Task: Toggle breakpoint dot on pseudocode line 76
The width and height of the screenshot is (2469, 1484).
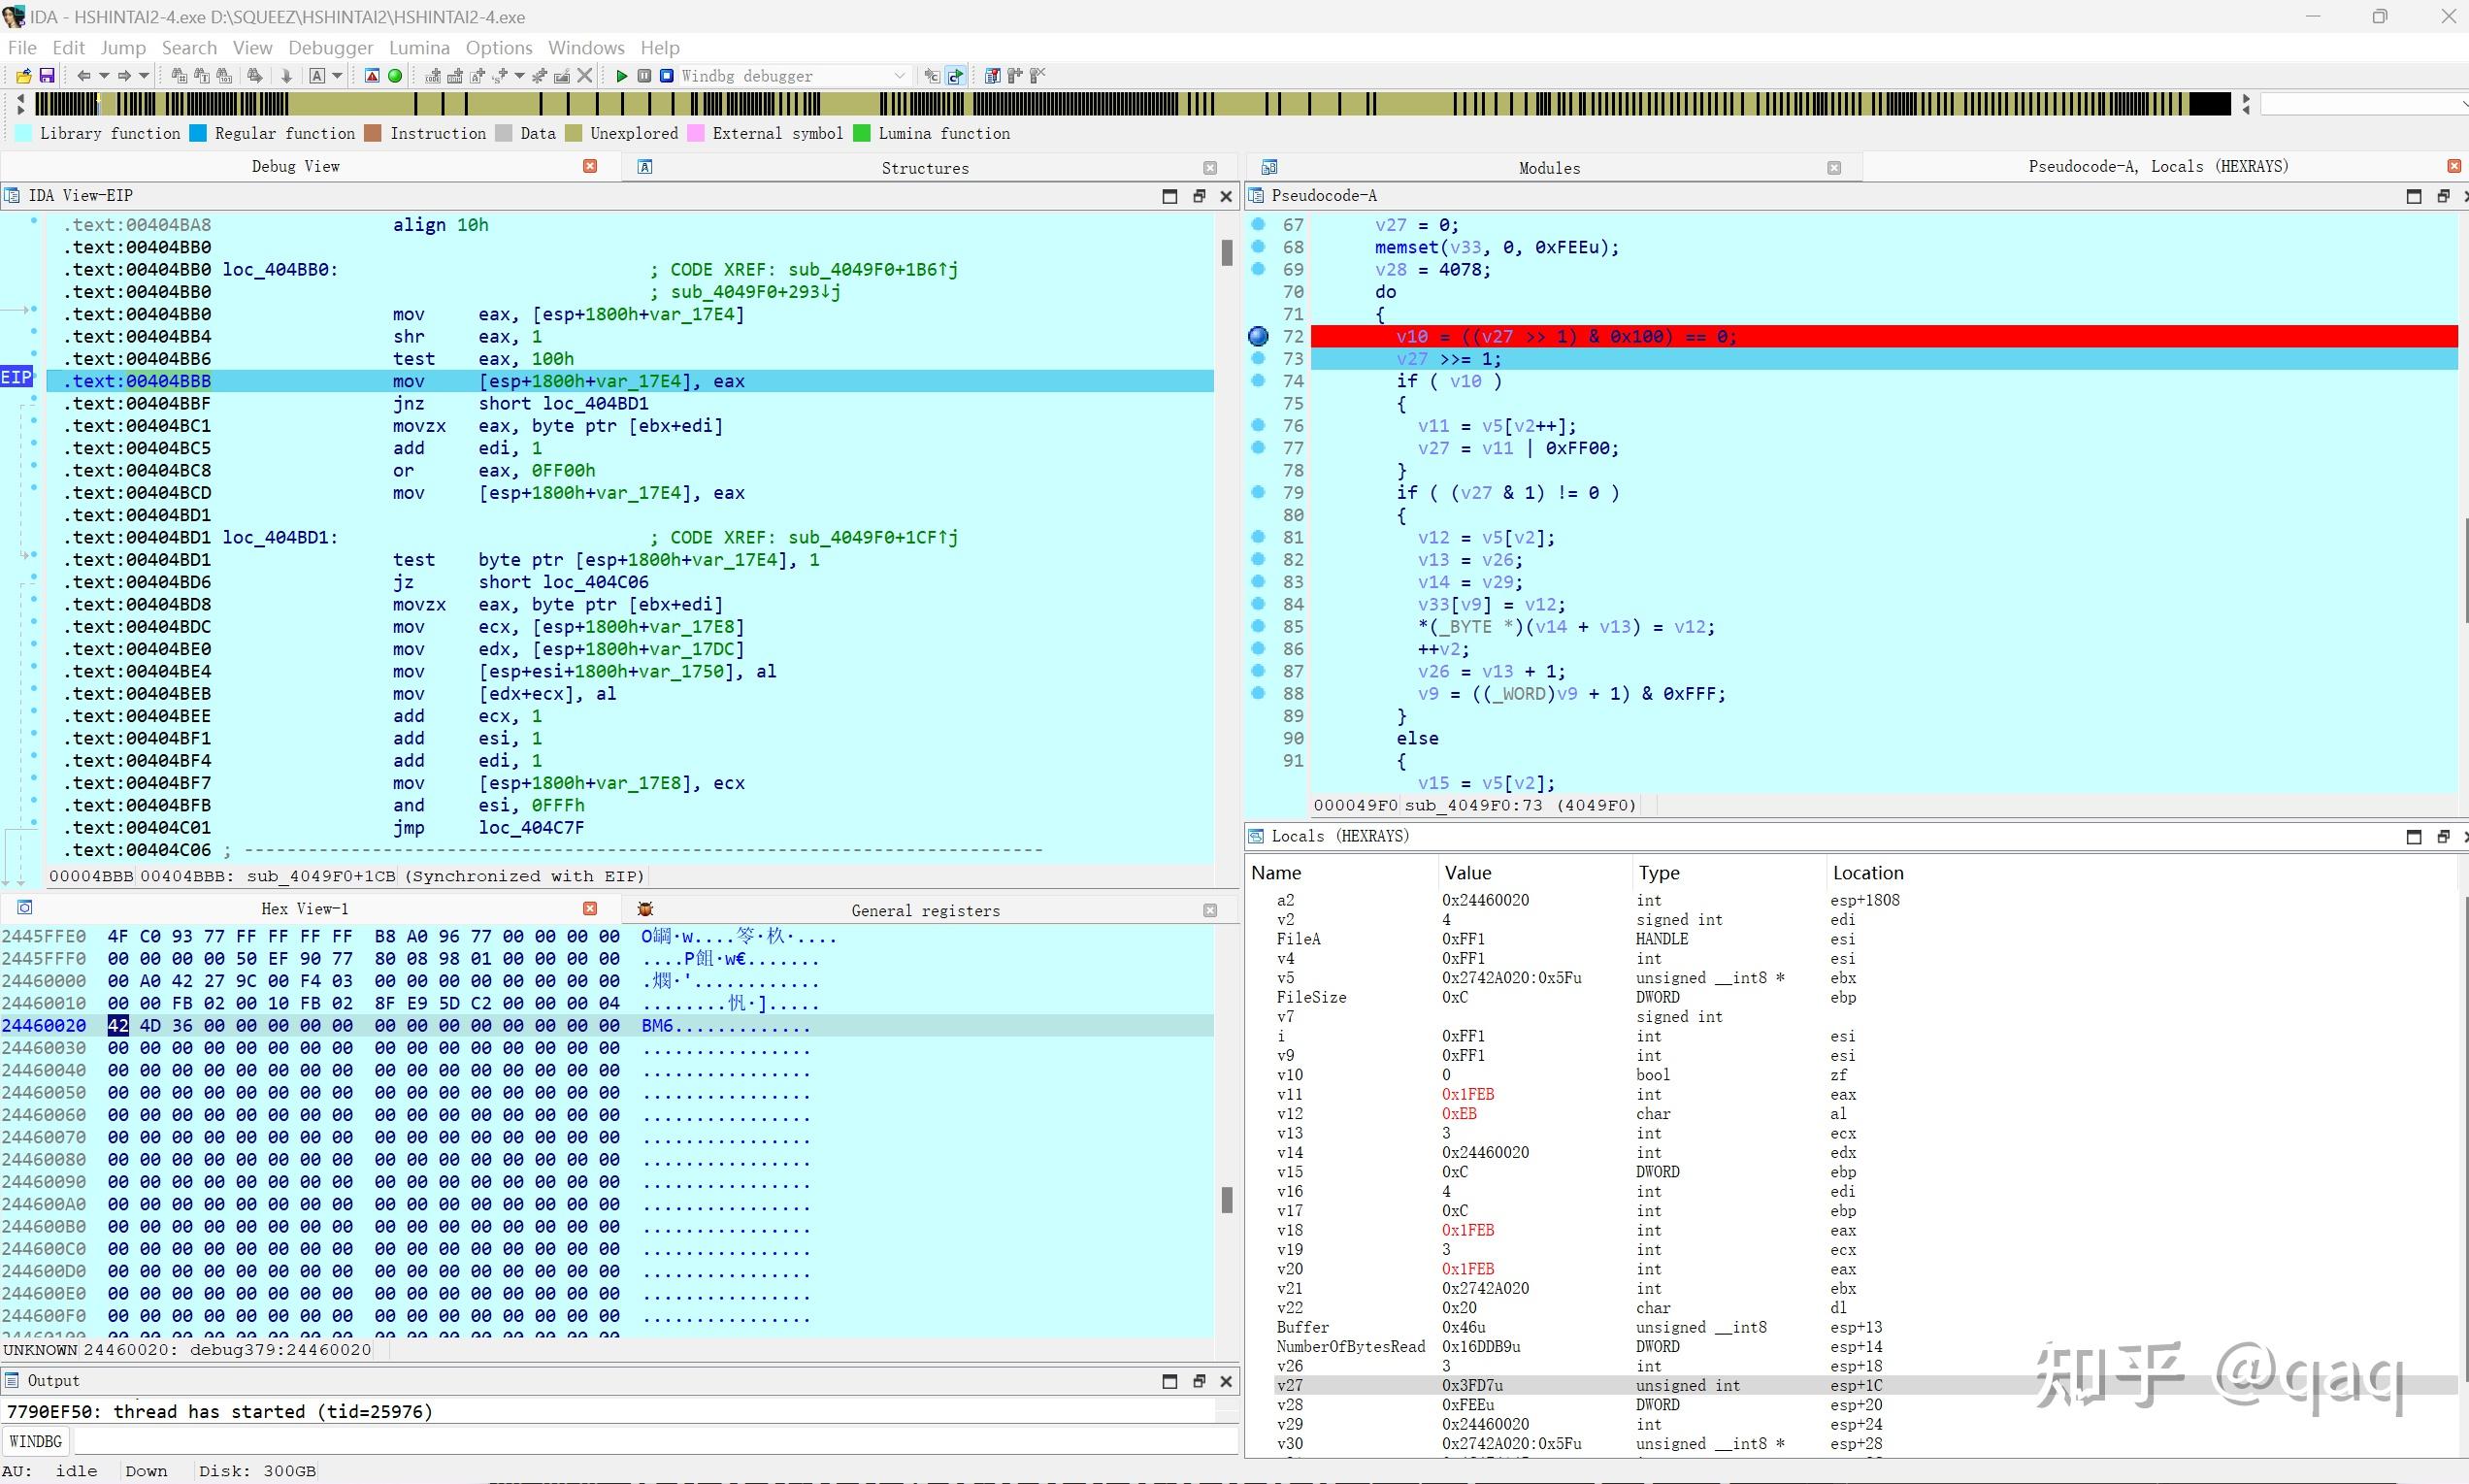Action: pyautogui.click(x=1258, y=426)
